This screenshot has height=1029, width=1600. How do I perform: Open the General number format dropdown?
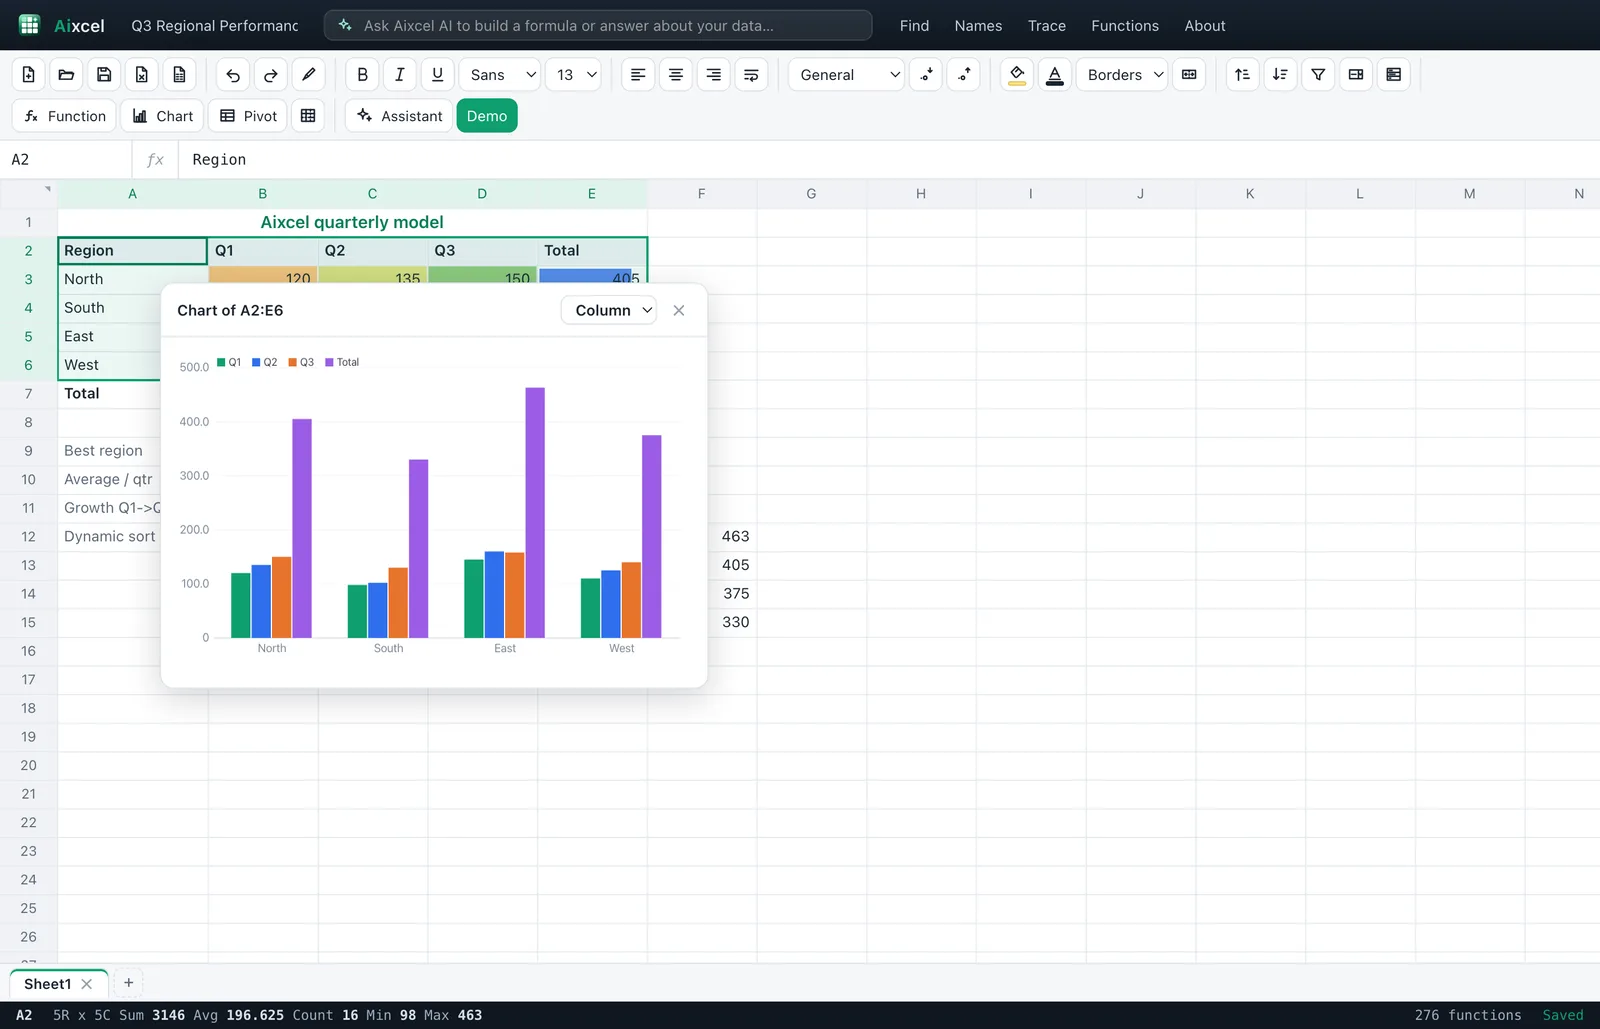846,75
